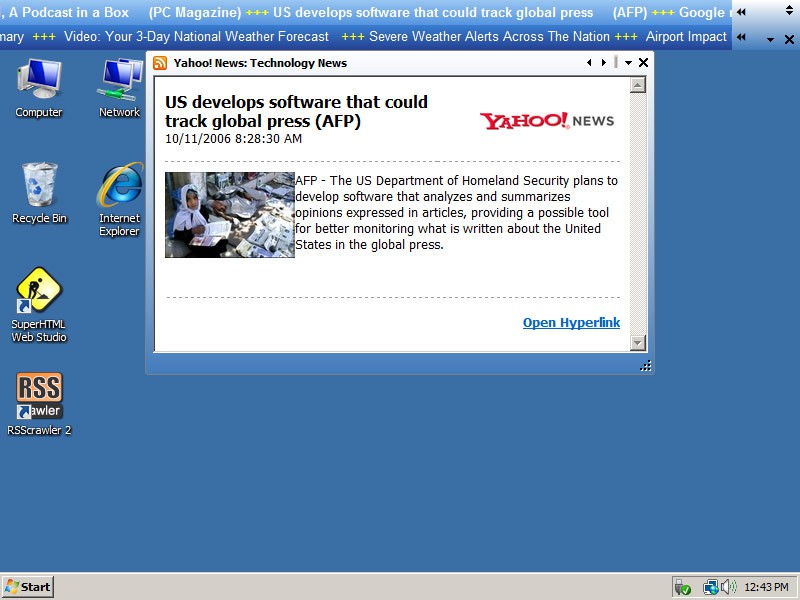Click the Yahoo! News logo
Image resolution: width=800 pixels, height=600 pixels.
pos(547,121)
